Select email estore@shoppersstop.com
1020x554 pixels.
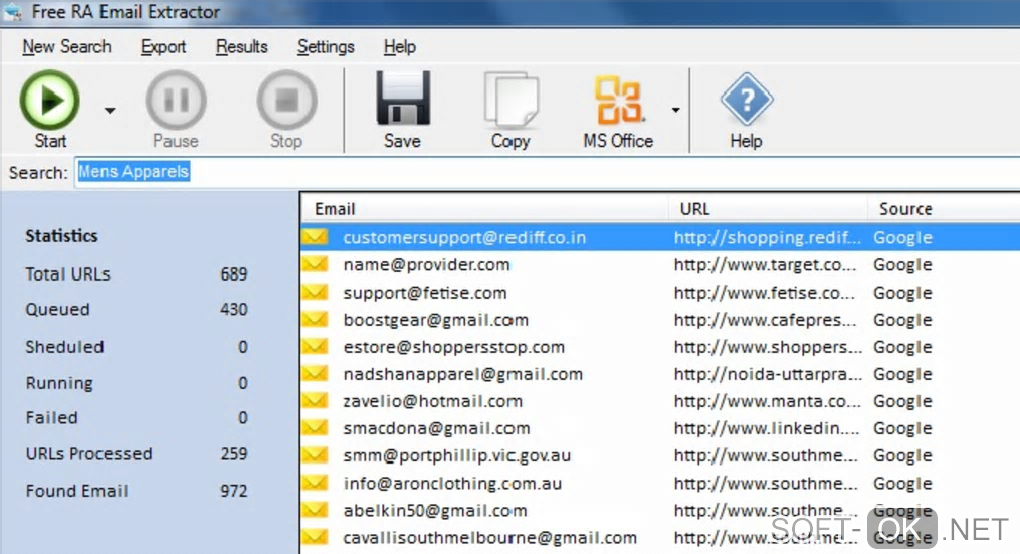[454, 347]
